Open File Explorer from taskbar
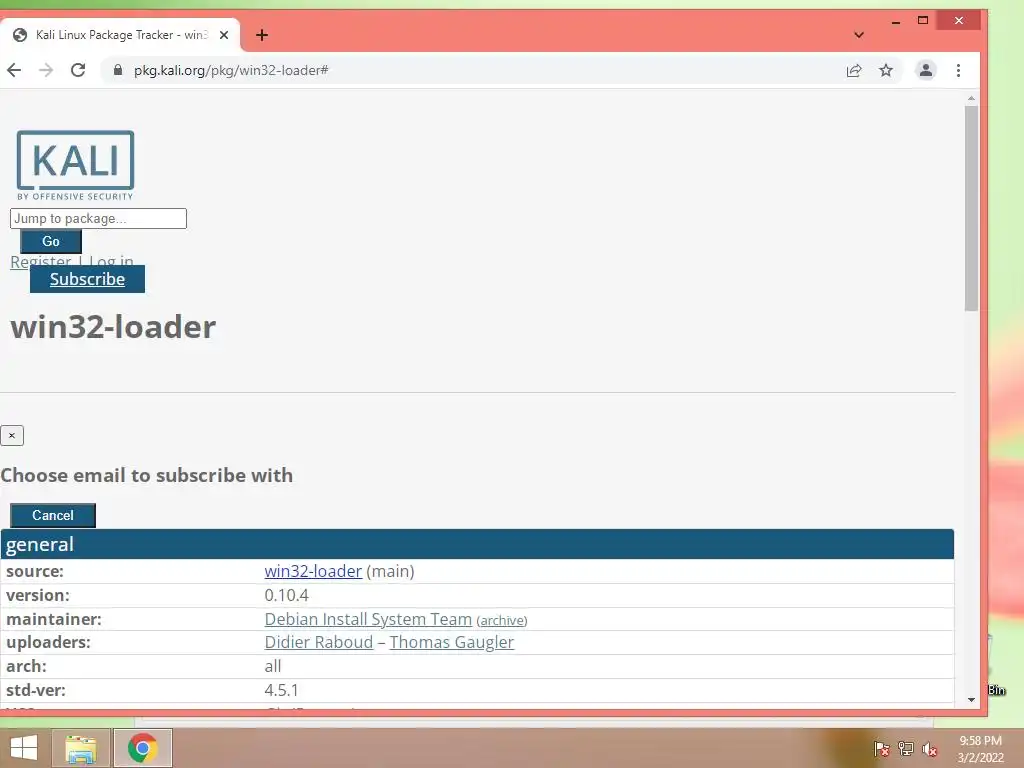 pos(81,748)
